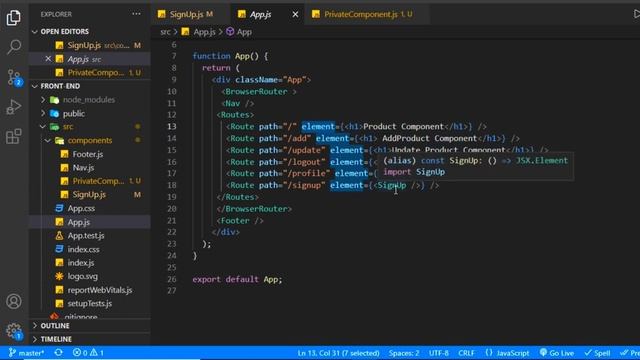The image size is (640, 360).
Task: Open reportWebVitals.js file
Action: click(x=100, y=290)
